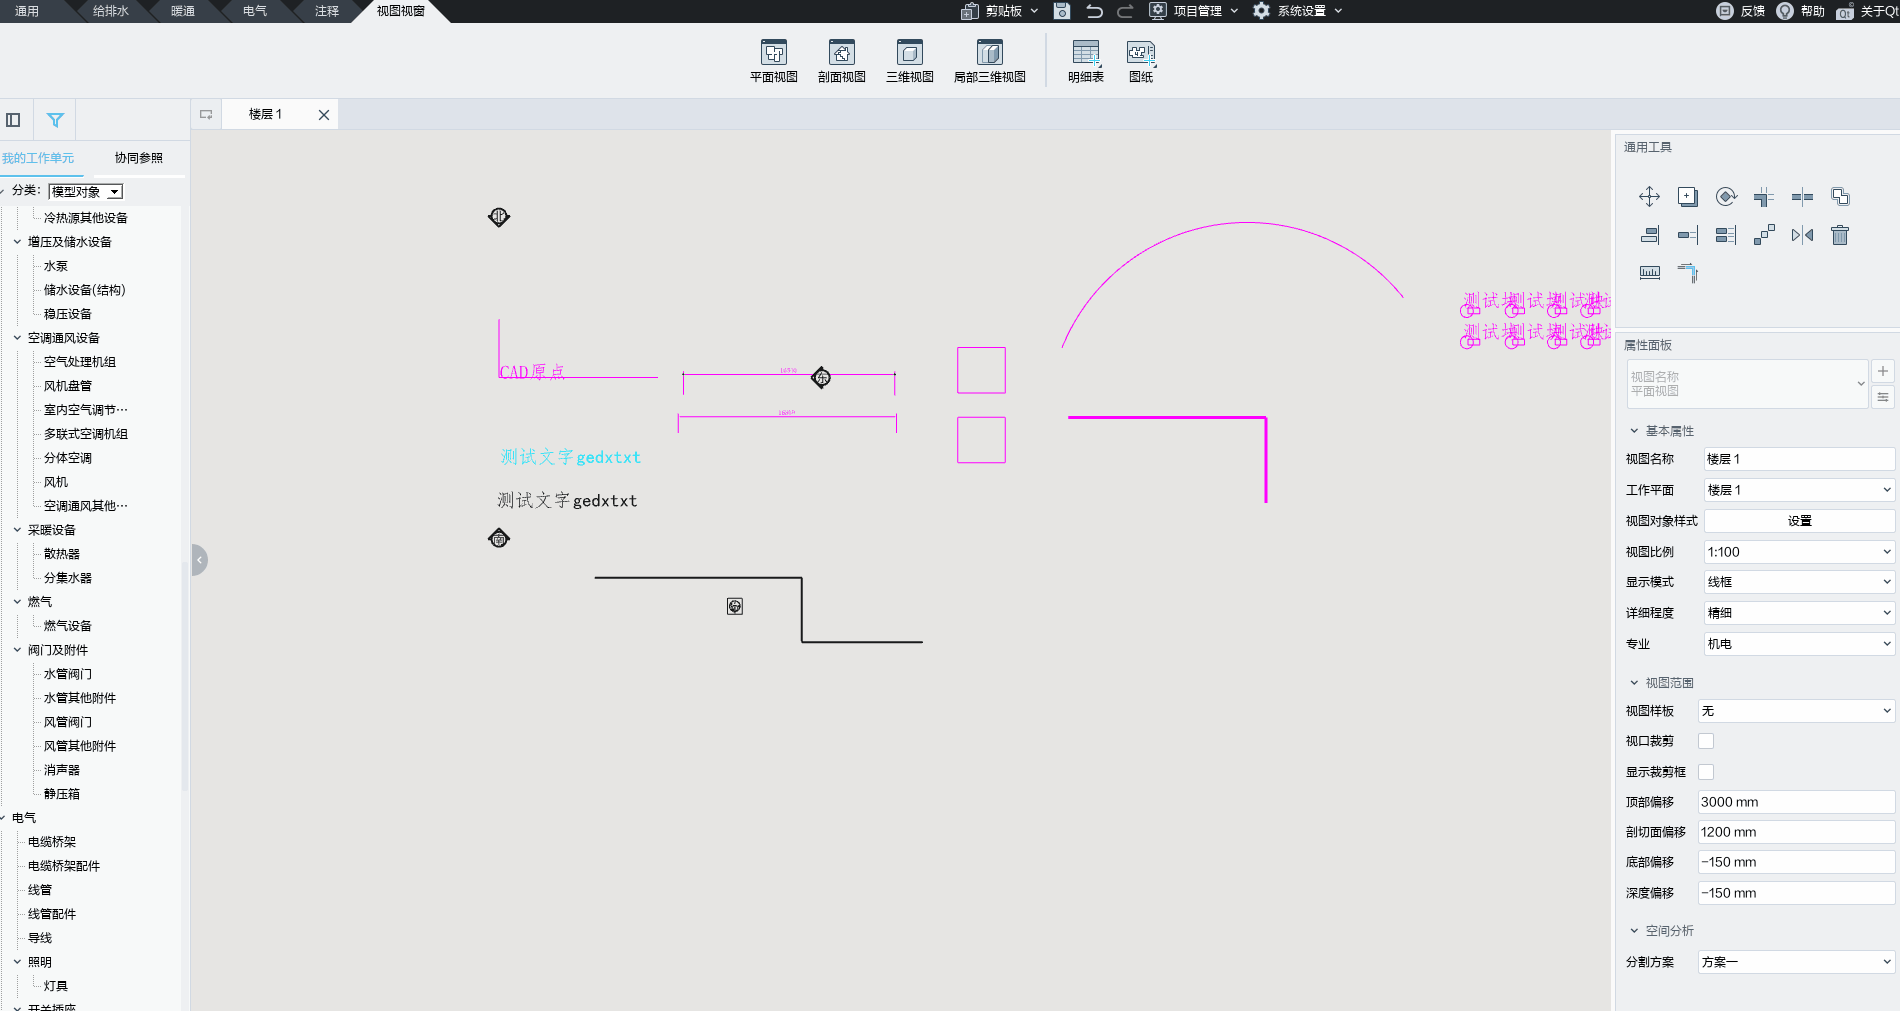Image resolution: width=1900 pixels, height=1011 pixels.
Task: Open the 分类 模型对象 dropdown
Action: tap(86, 191)
